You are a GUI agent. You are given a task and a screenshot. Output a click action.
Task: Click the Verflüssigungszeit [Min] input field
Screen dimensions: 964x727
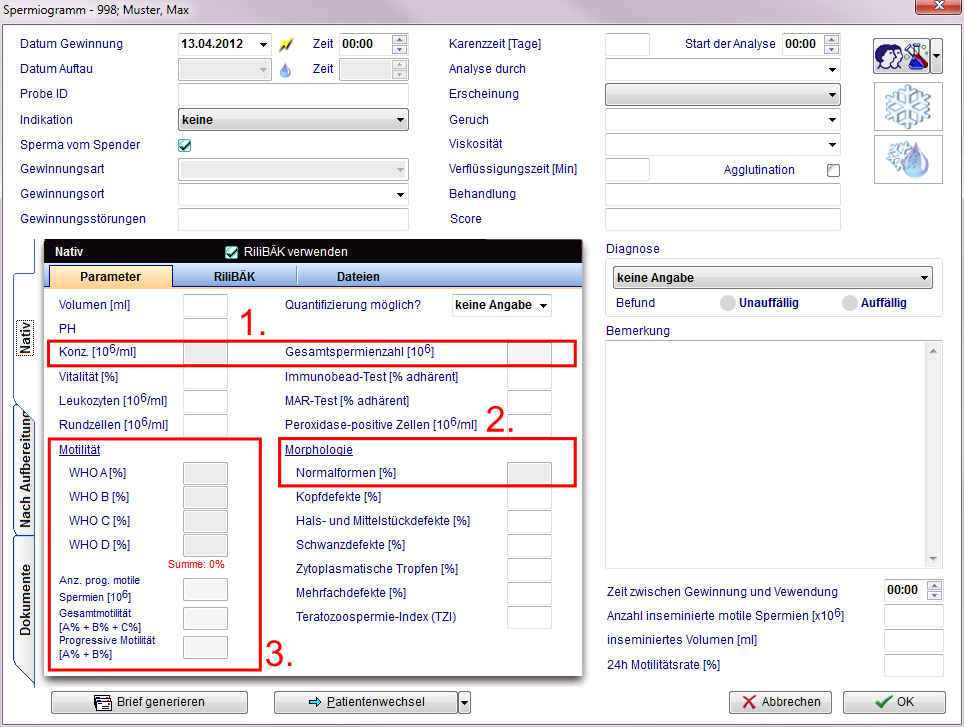pyautogui.click(x=627, y=170)
